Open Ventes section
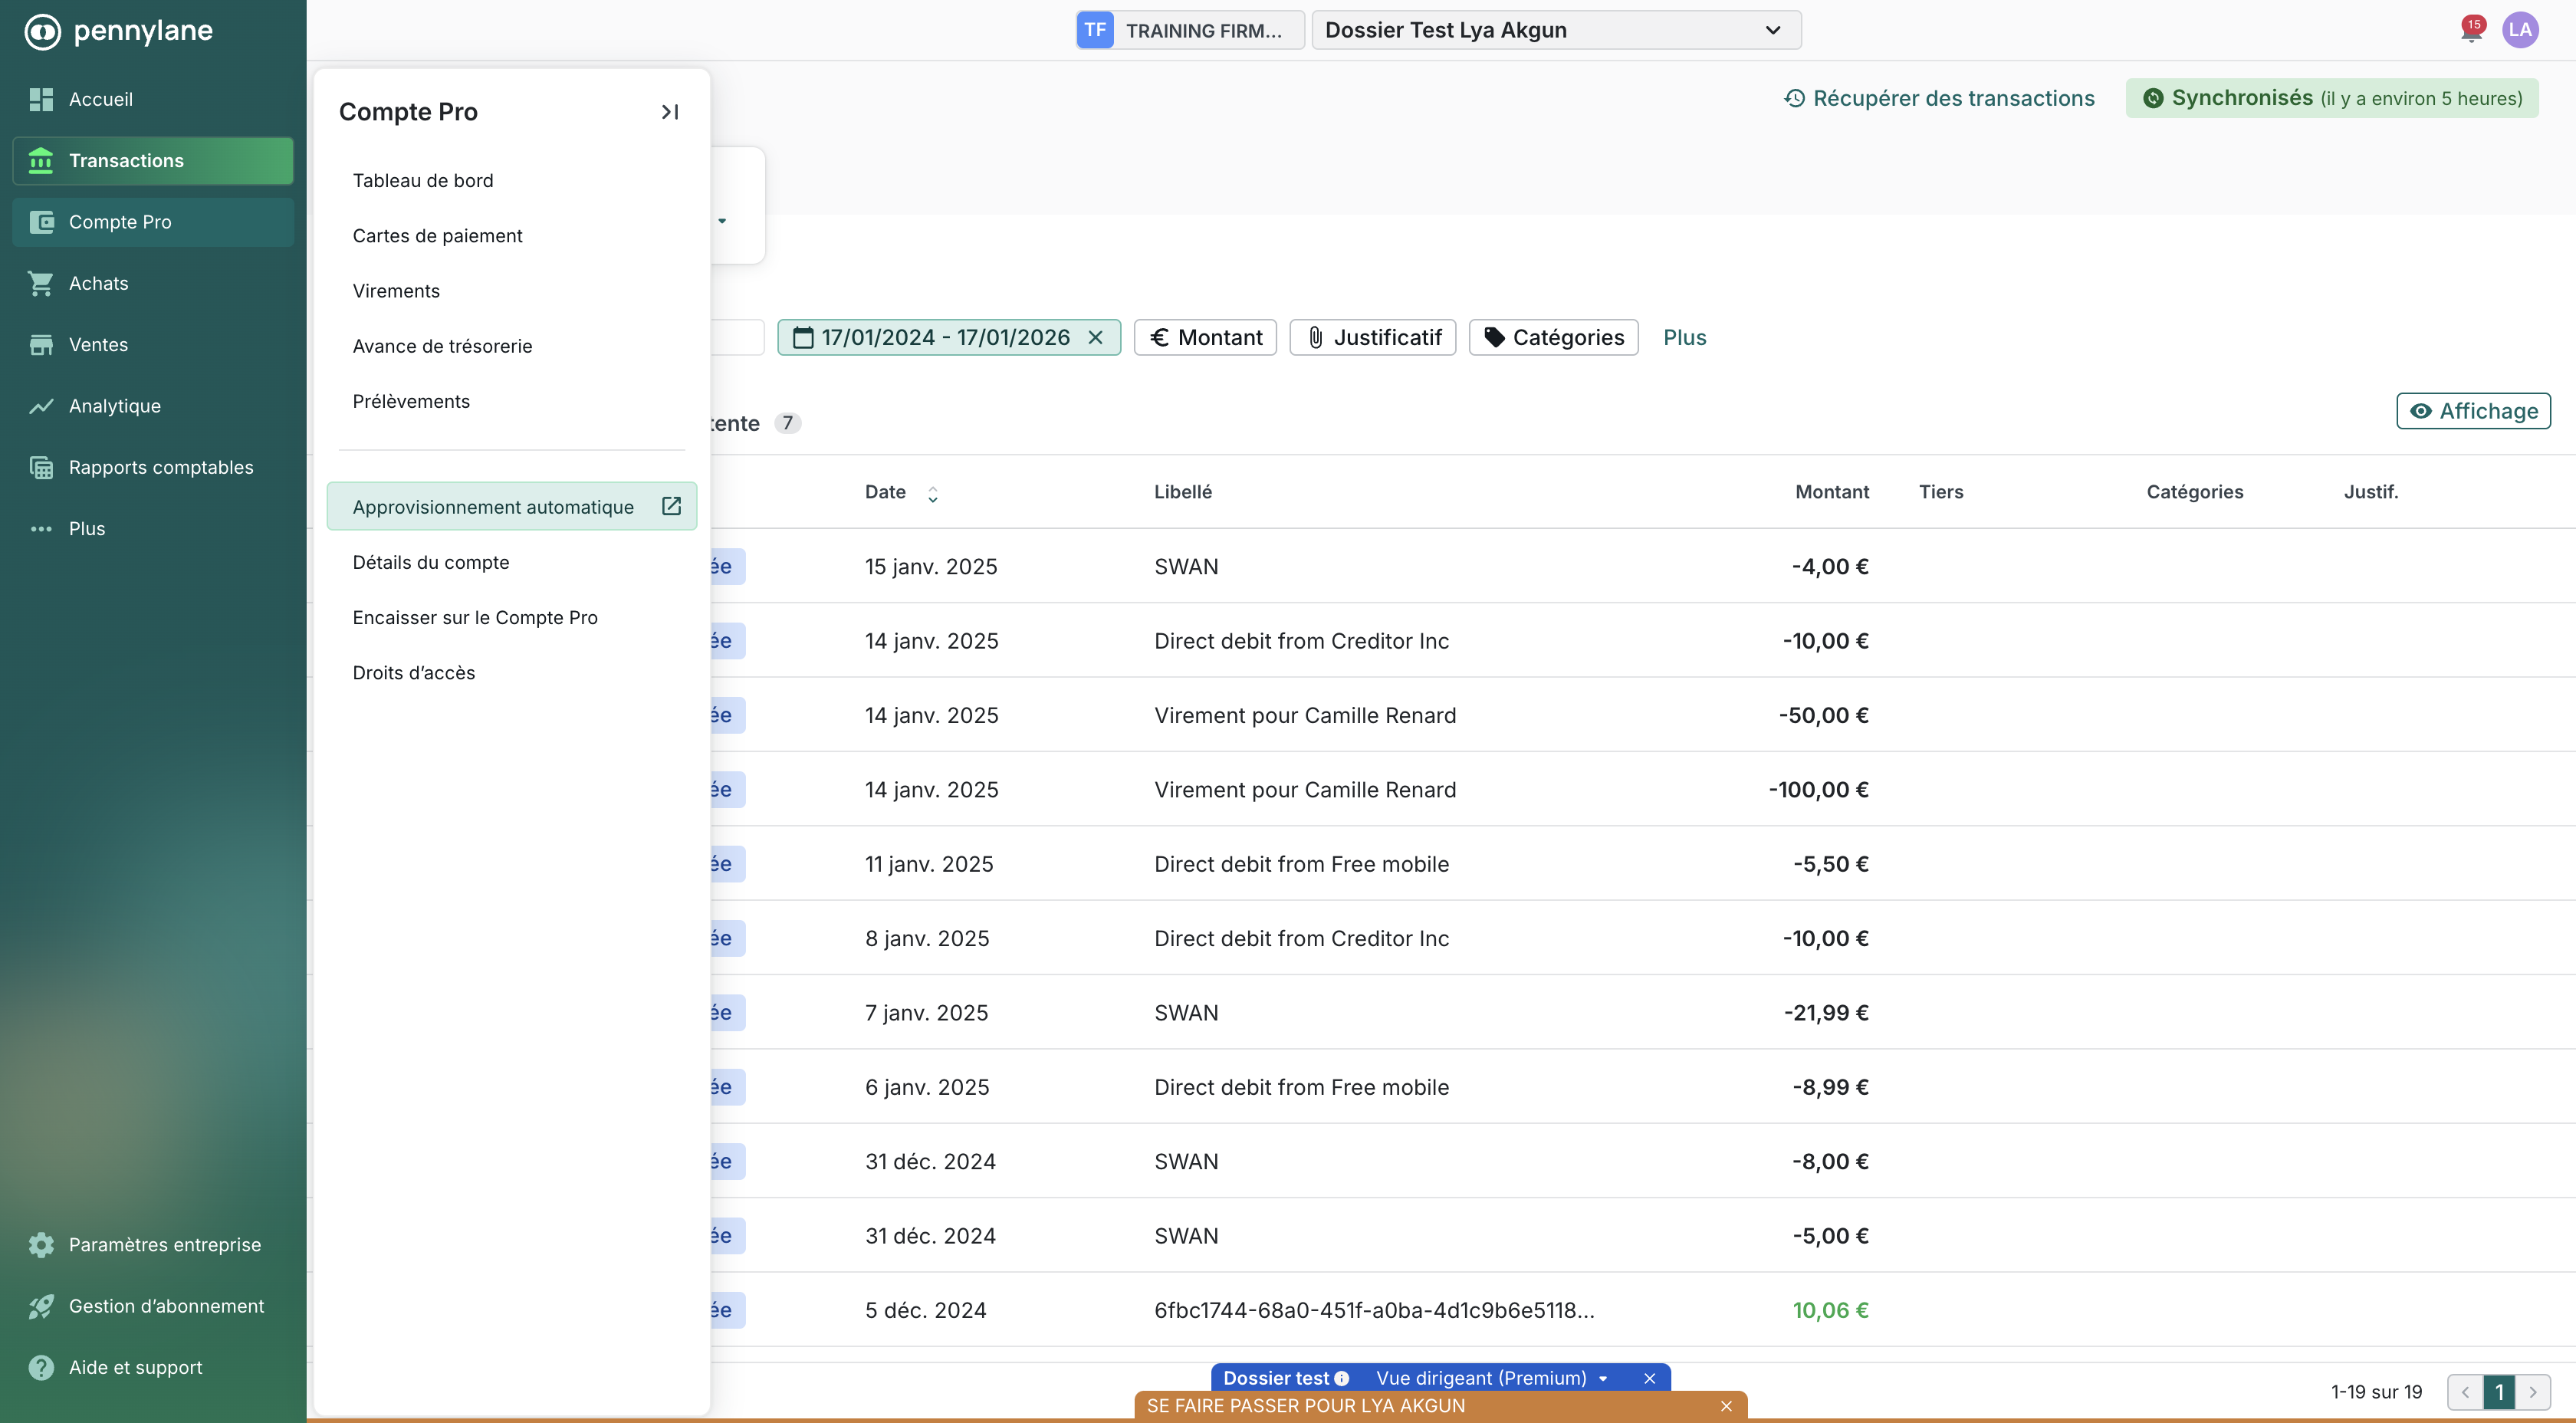2576x1423 pixels. coord(153,345)
